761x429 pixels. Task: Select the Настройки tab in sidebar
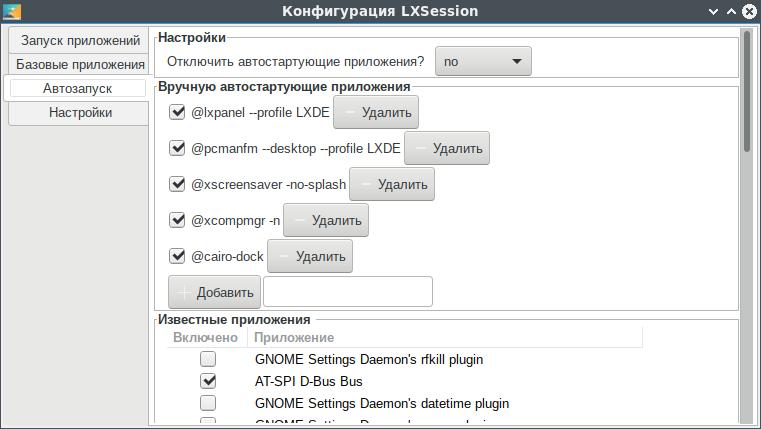(x=80, y=113)
